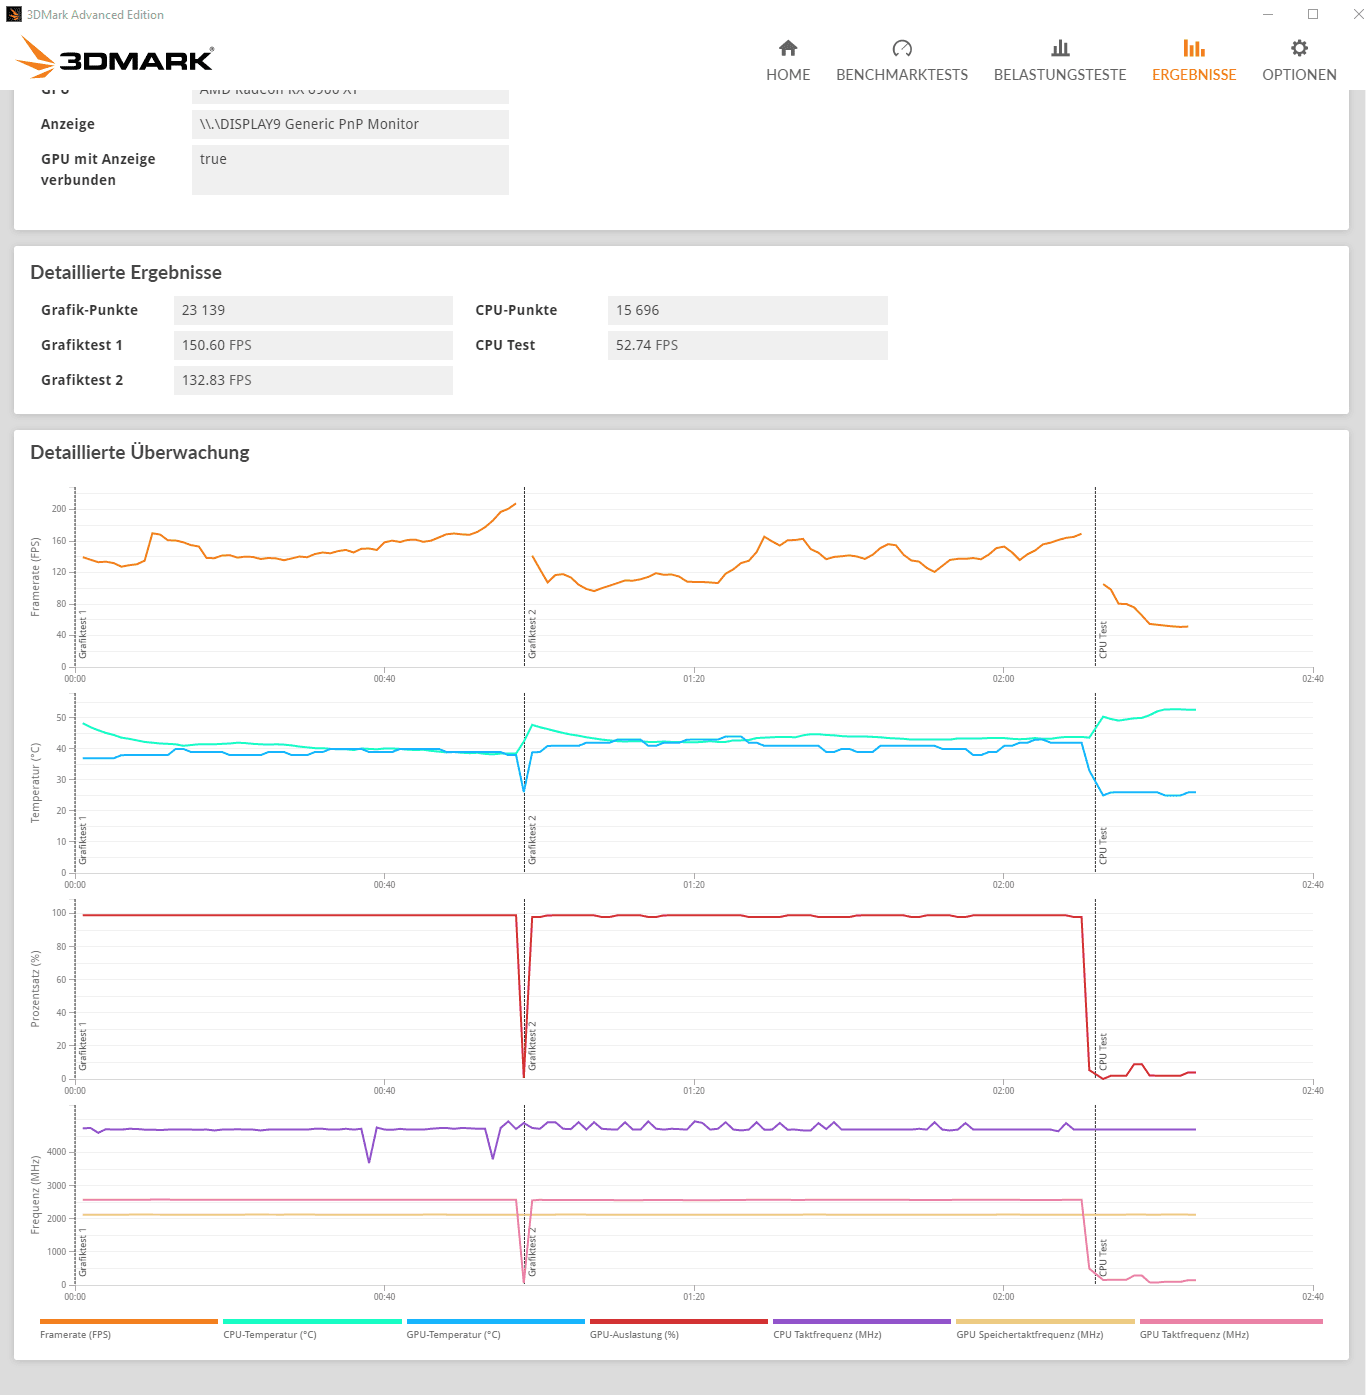Open Optionen gear icon

click(x=1299, y=48)
